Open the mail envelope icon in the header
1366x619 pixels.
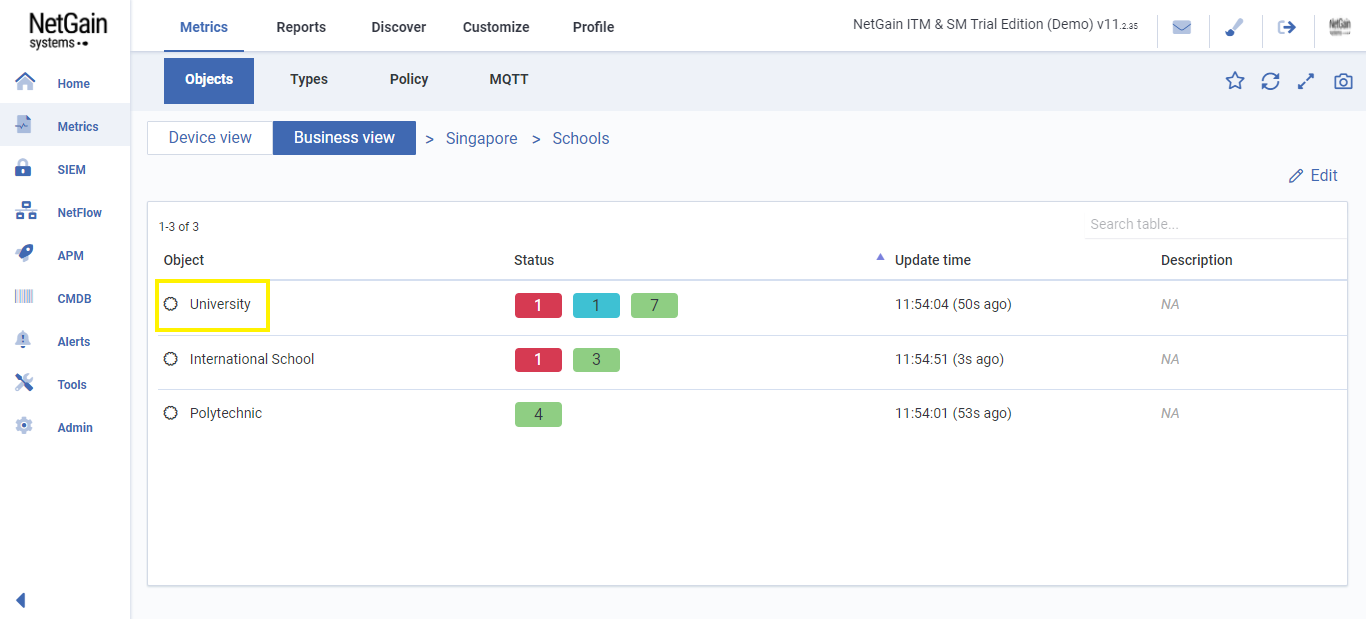[x=1182, y=27]
